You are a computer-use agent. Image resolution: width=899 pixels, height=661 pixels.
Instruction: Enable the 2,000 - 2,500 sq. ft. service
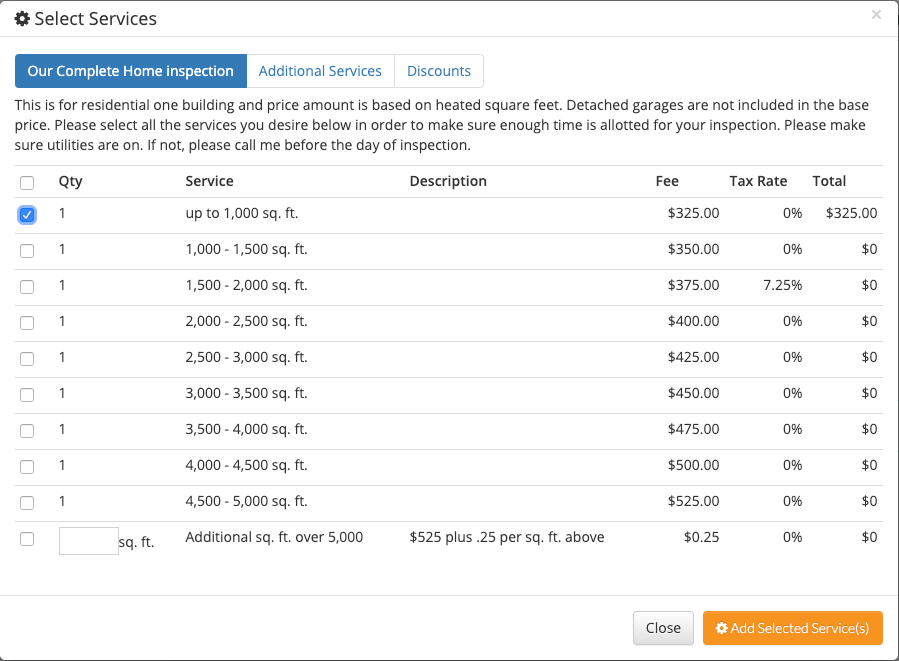27,323
